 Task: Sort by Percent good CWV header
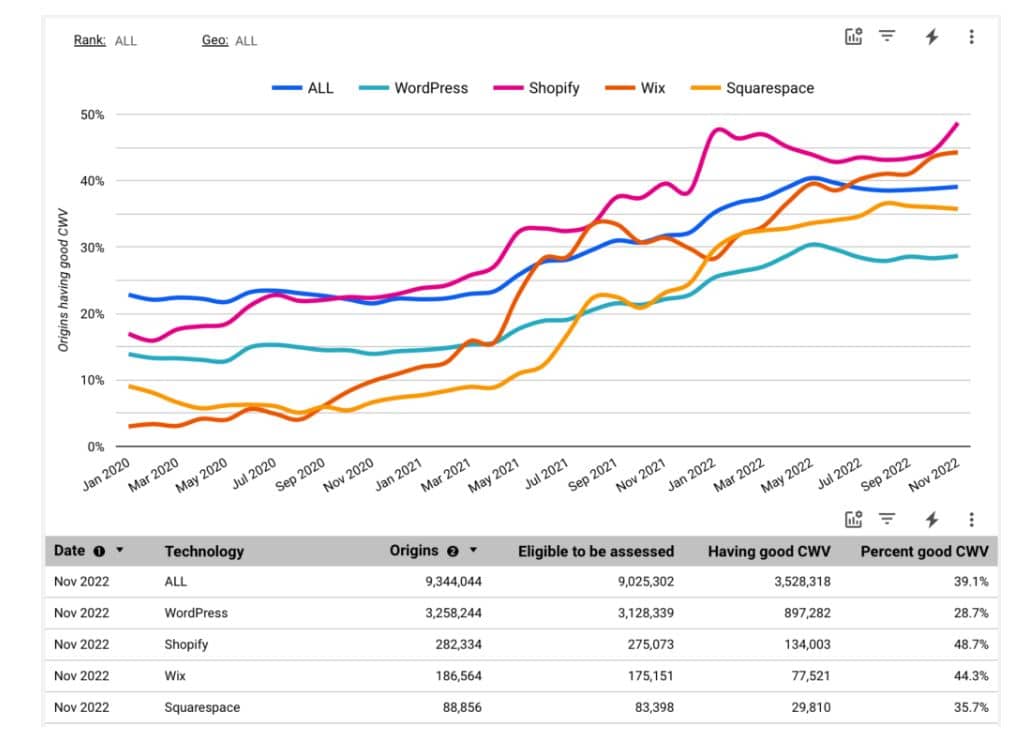pos(924,551)
